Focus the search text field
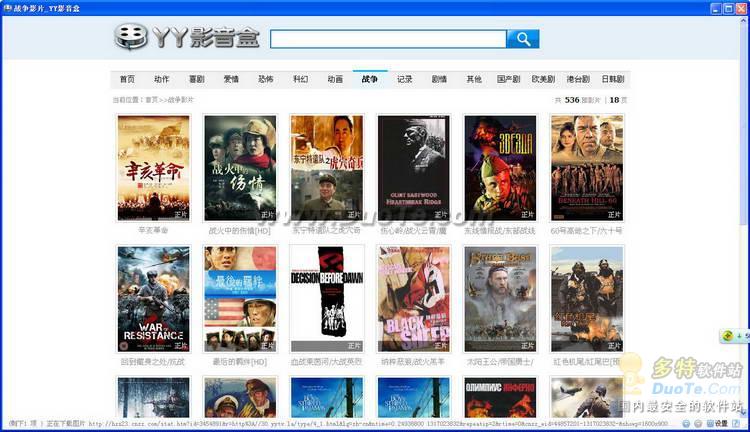750x432 pixels. click(x=387, y=39)
